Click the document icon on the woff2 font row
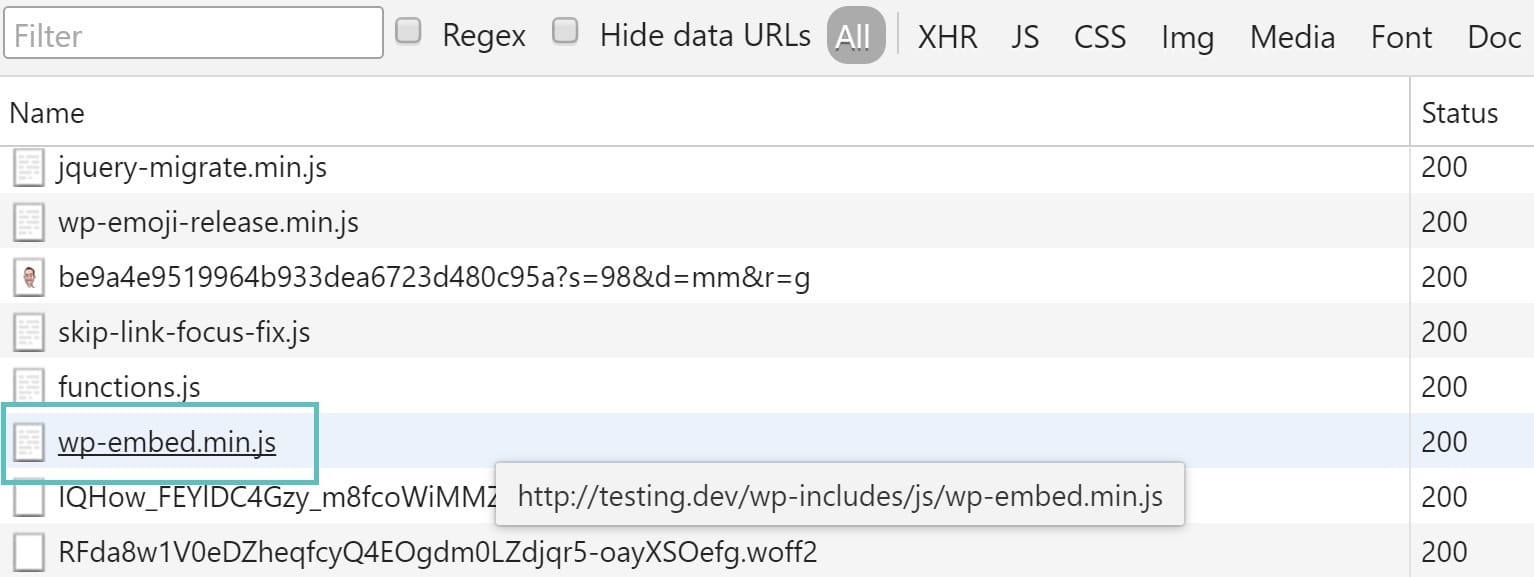This screenshot has height=577, width=1534. point(27,551)
